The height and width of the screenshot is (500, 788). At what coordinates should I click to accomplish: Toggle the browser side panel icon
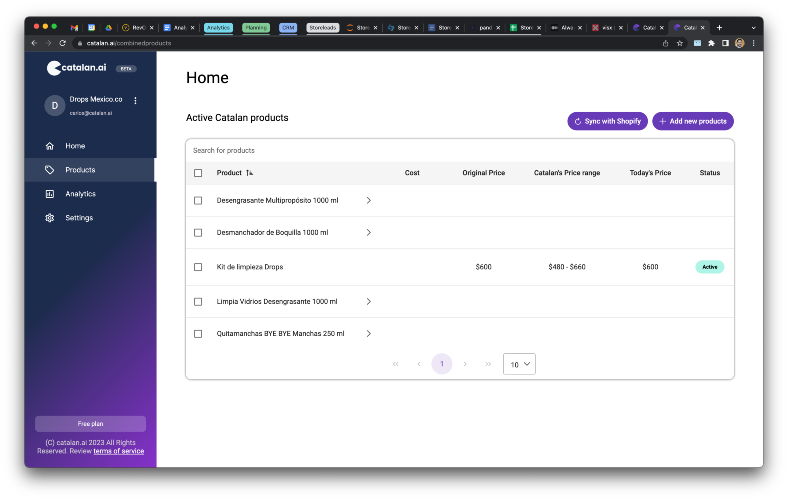(725, 43)
